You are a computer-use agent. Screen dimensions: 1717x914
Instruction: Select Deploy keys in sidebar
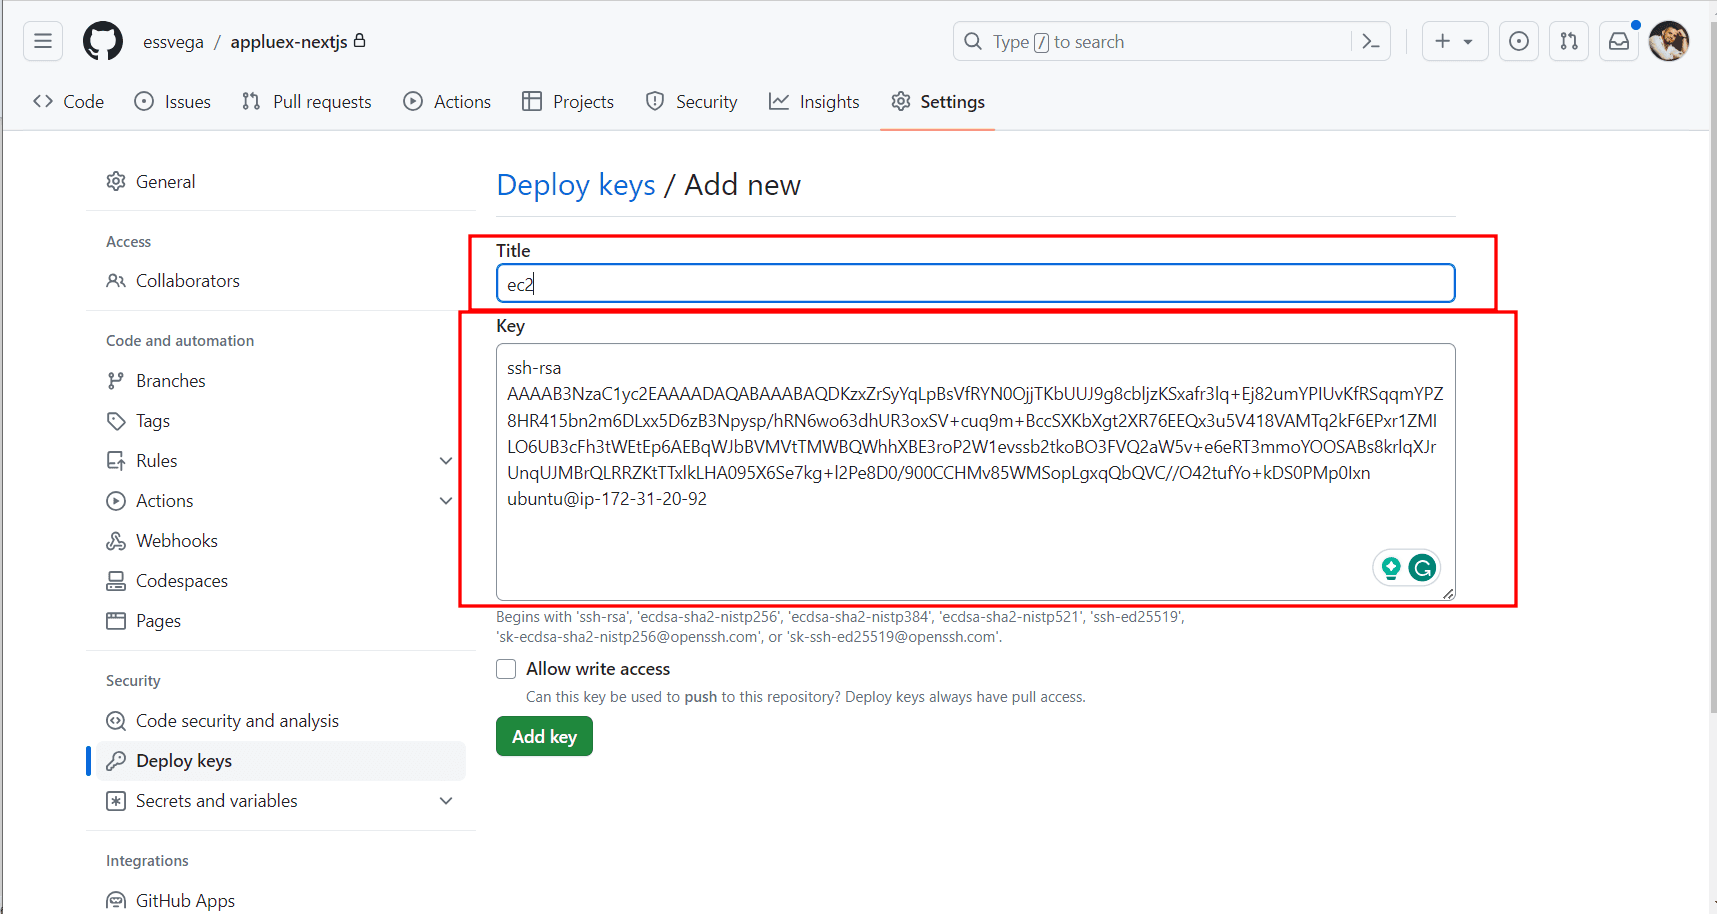(x=281, y=761)
